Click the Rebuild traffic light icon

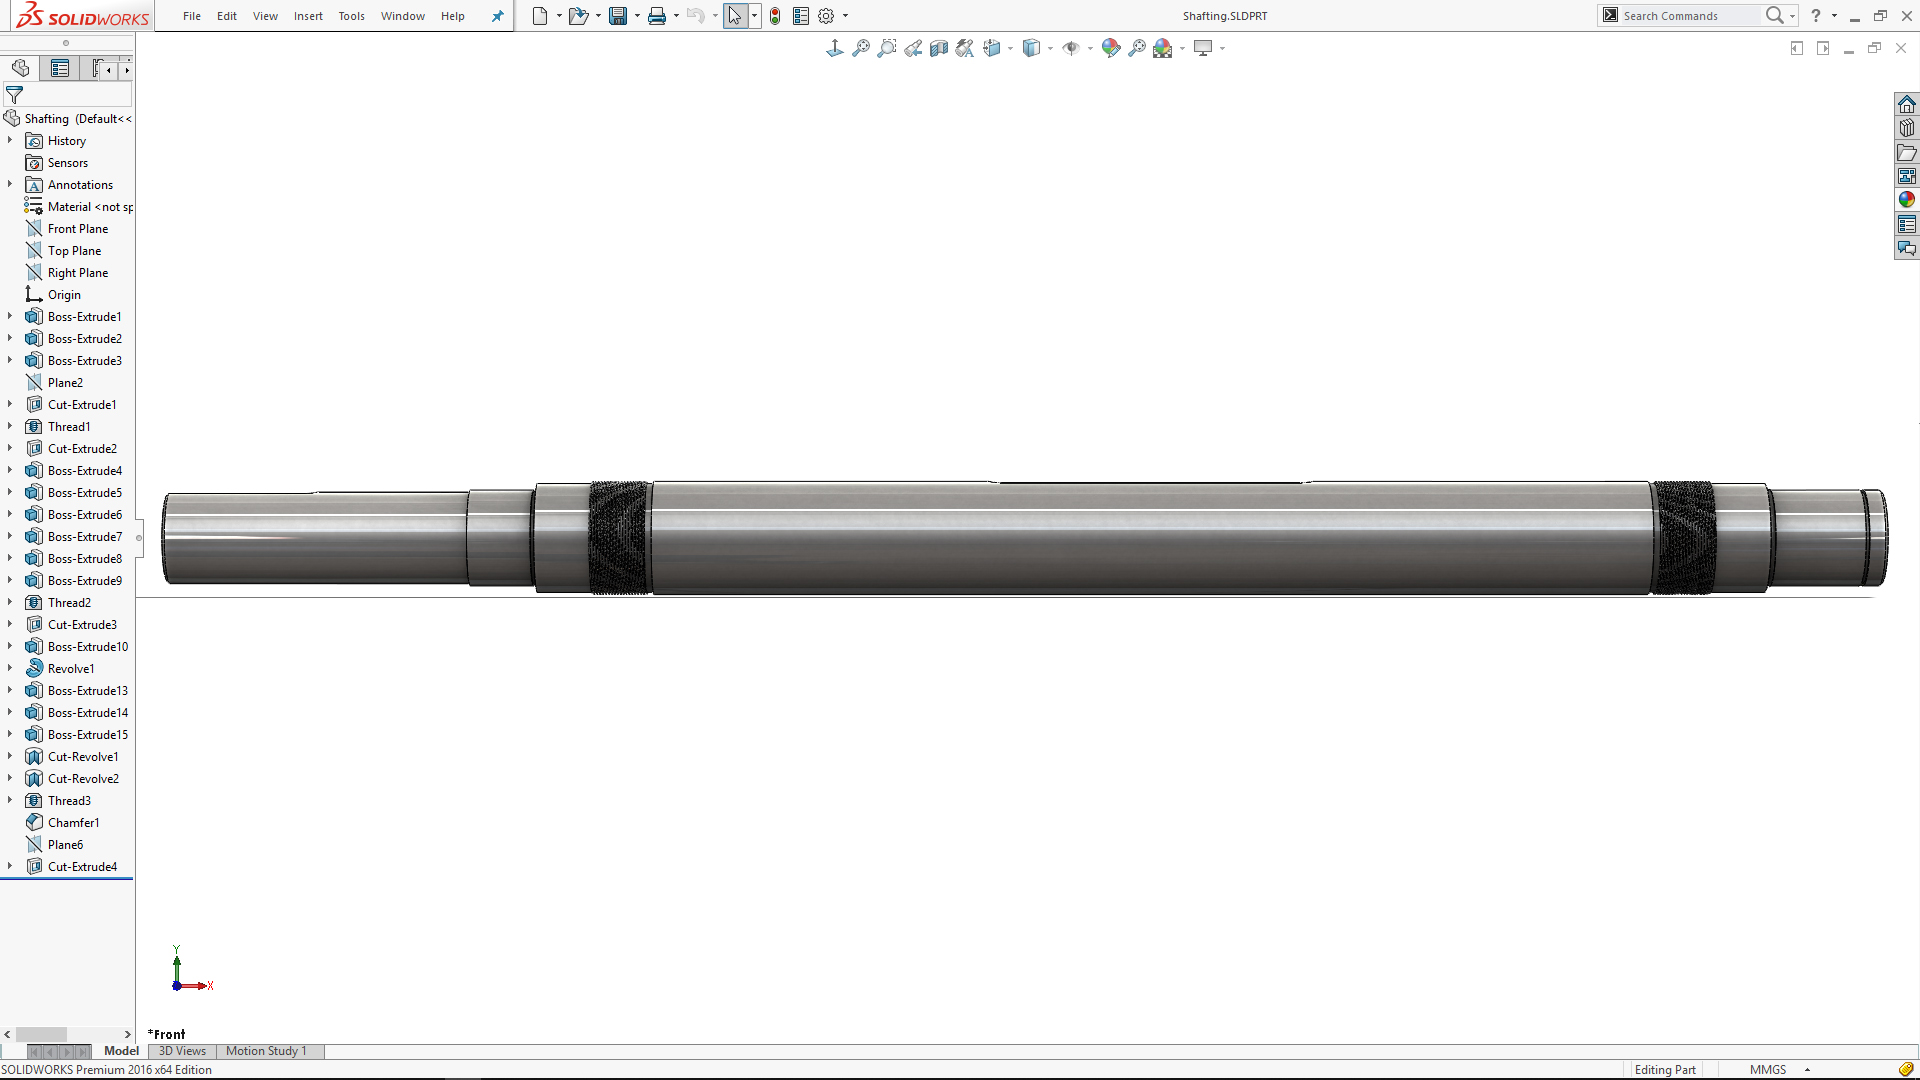(x=775, y=16)
